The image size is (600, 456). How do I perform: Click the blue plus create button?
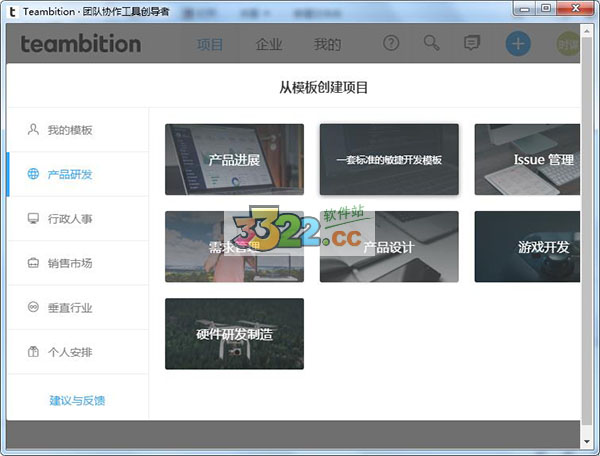[517, 44]
